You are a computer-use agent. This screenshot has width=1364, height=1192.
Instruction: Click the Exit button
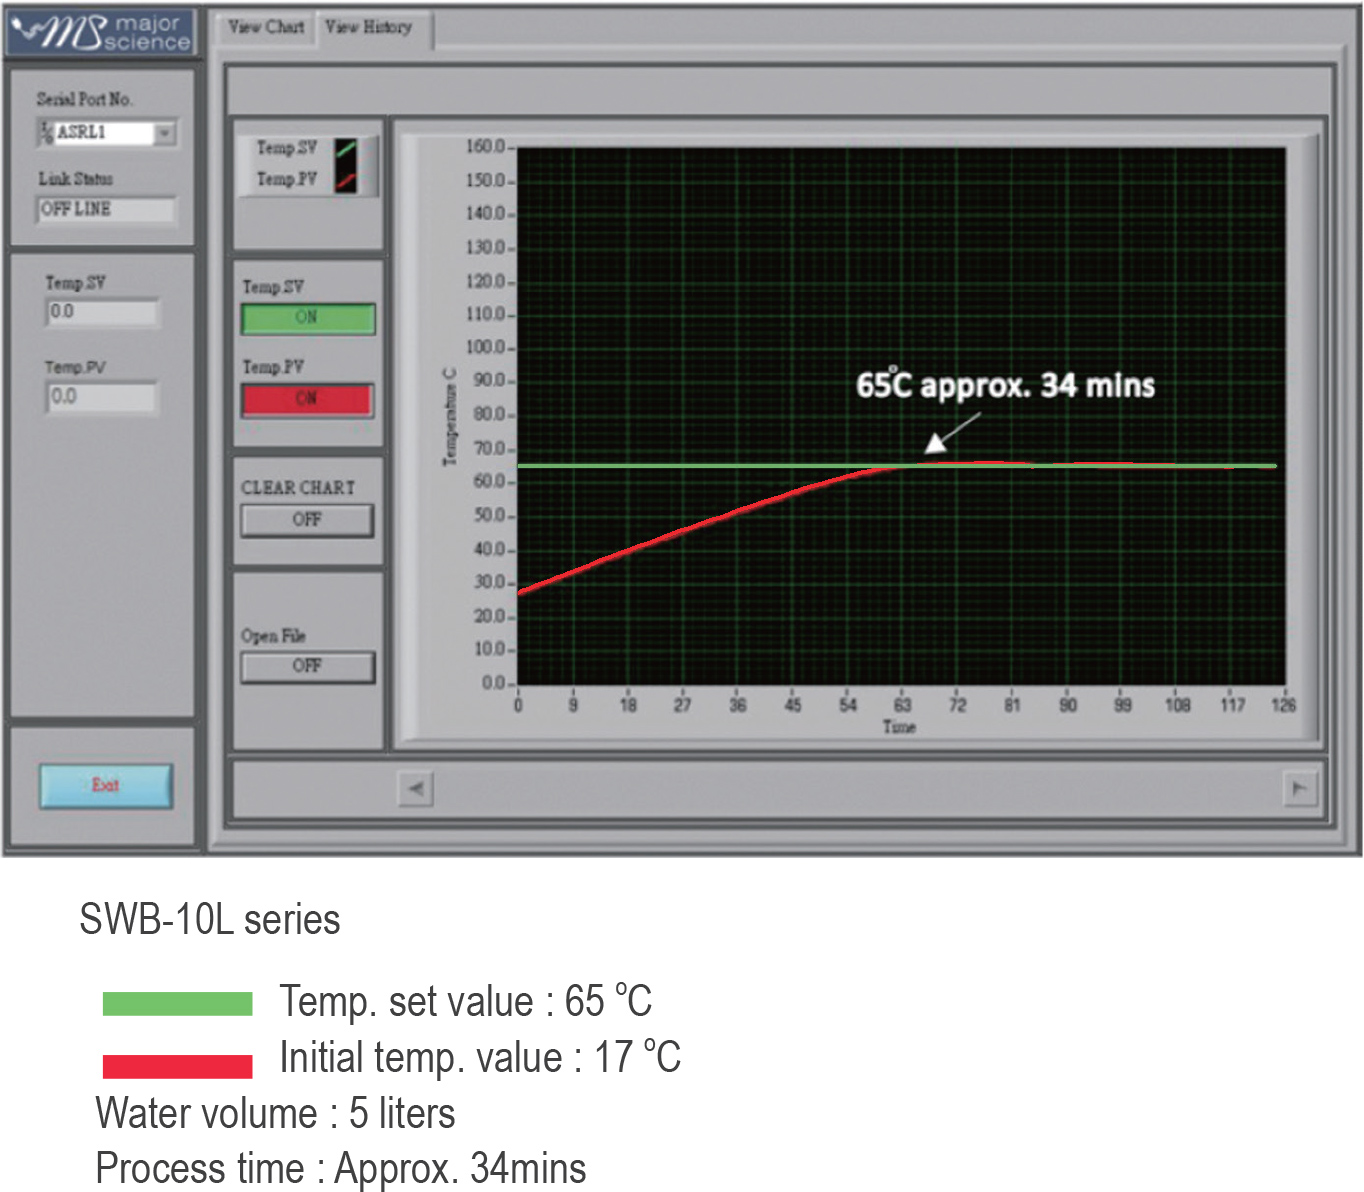click(x=106, y=786)
